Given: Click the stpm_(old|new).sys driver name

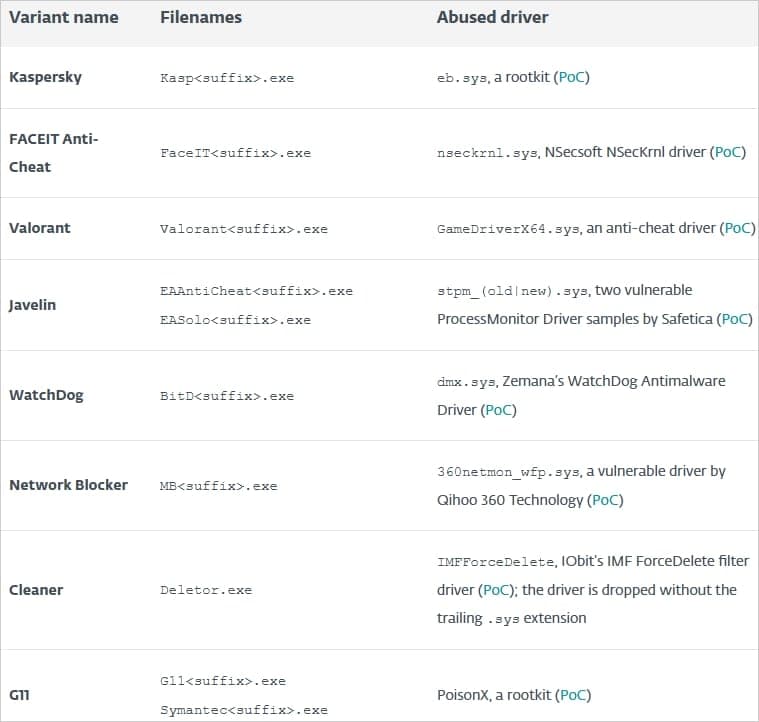Looking at the screenshot, I should click(513, 291).
